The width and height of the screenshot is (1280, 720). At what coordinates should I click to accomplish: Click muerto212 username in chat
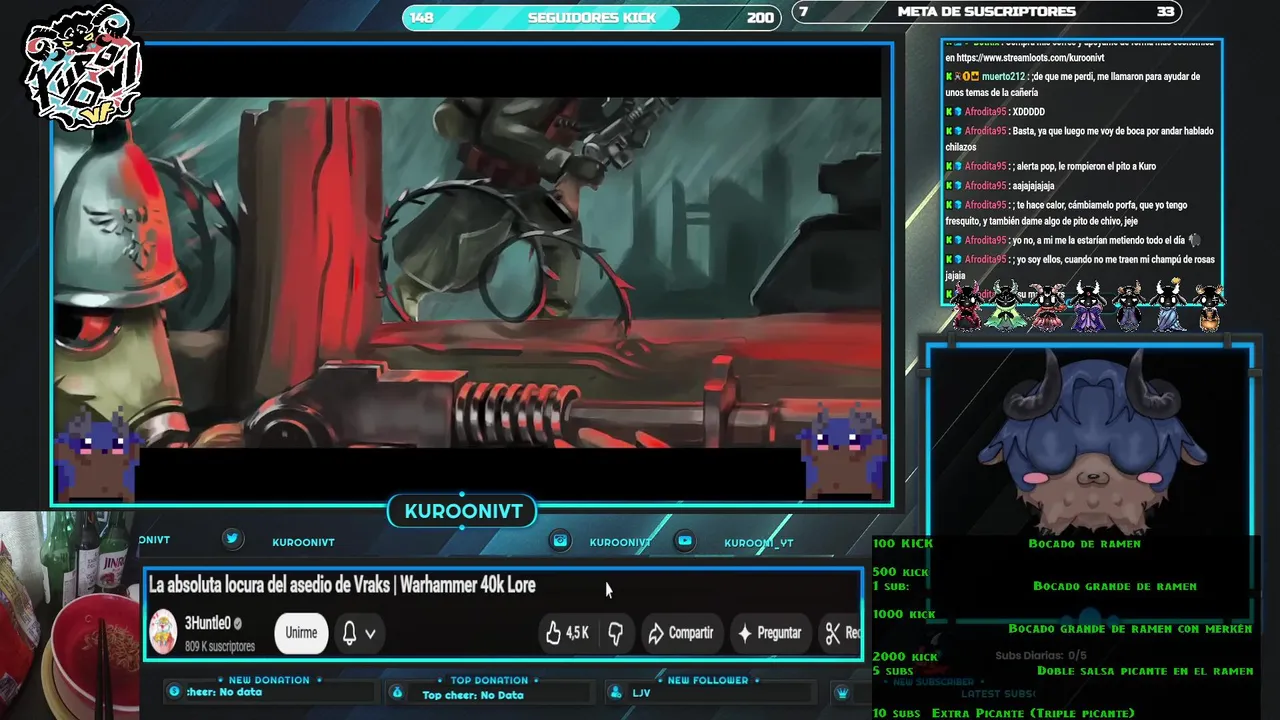(1003, 77)
